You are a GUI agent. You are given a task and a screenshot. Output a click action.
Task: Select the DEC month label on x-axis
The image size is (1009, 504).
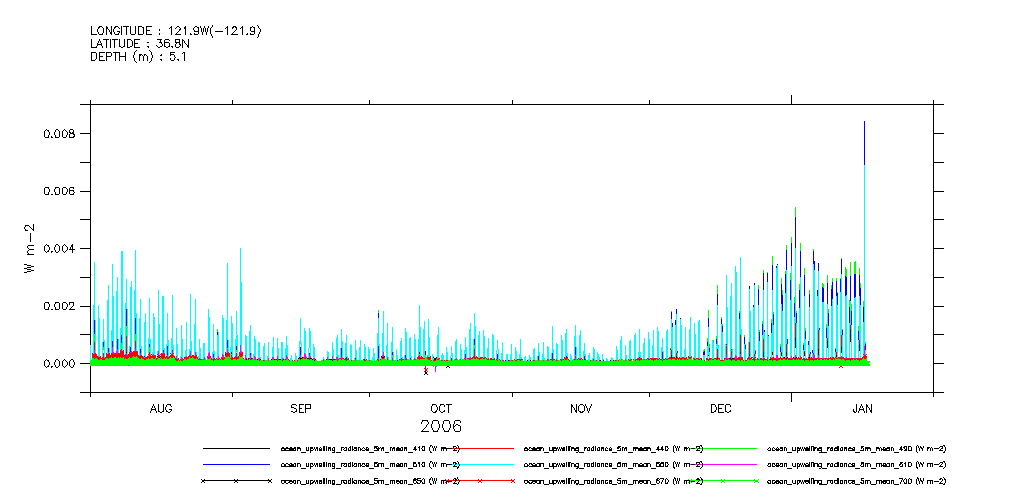[x=720, y=409]
